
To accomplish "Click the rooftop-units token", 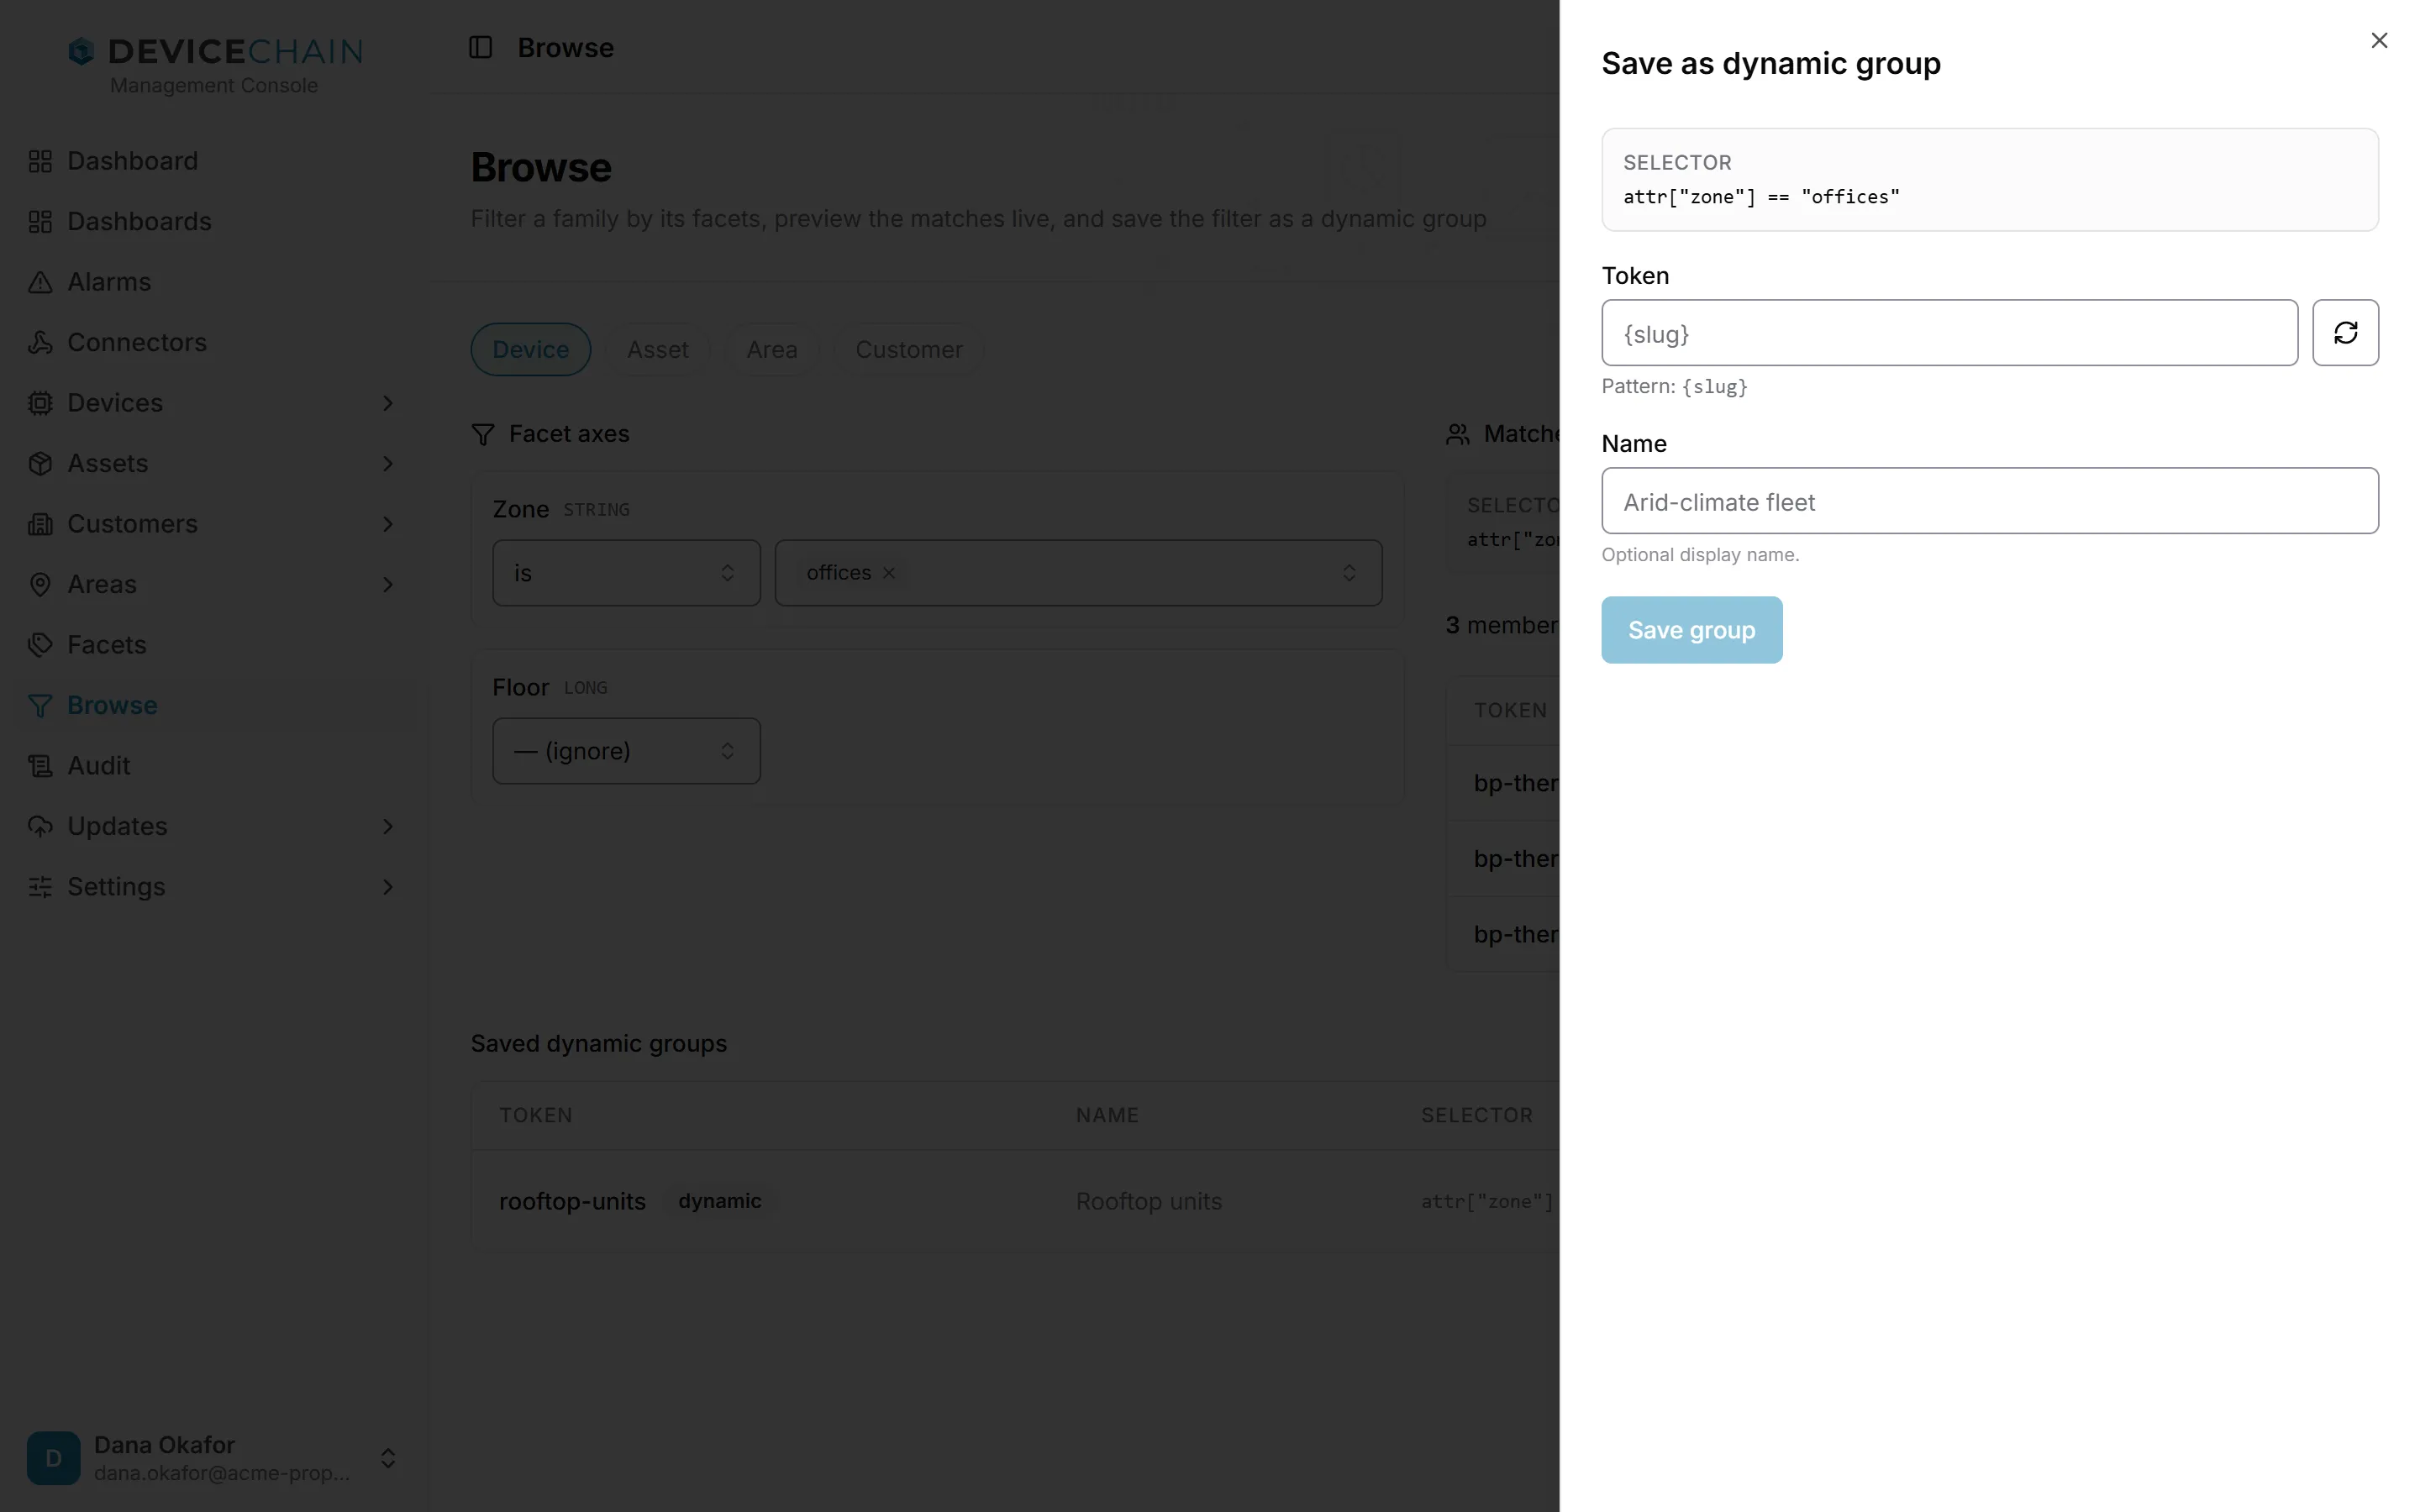I will click(x=572, y=1201).
